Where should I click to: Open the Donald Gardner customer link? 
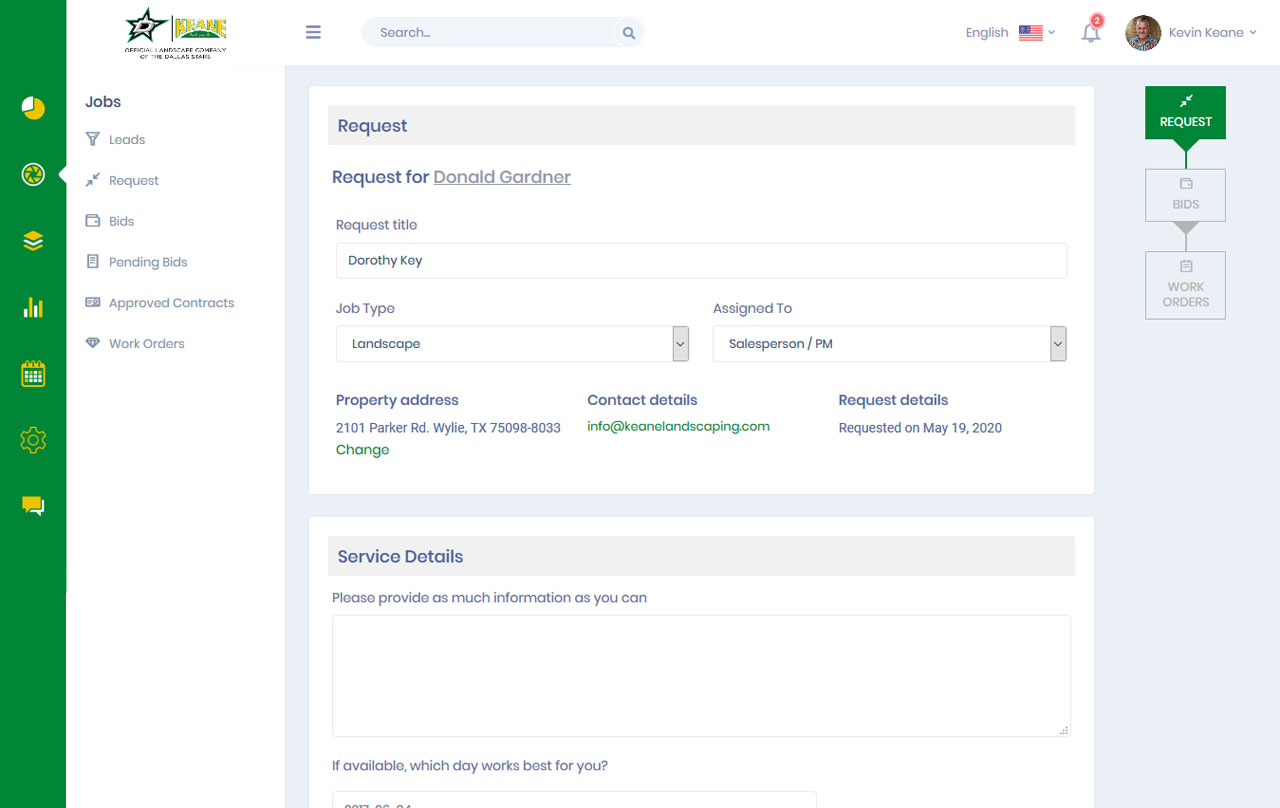(502, 177)
